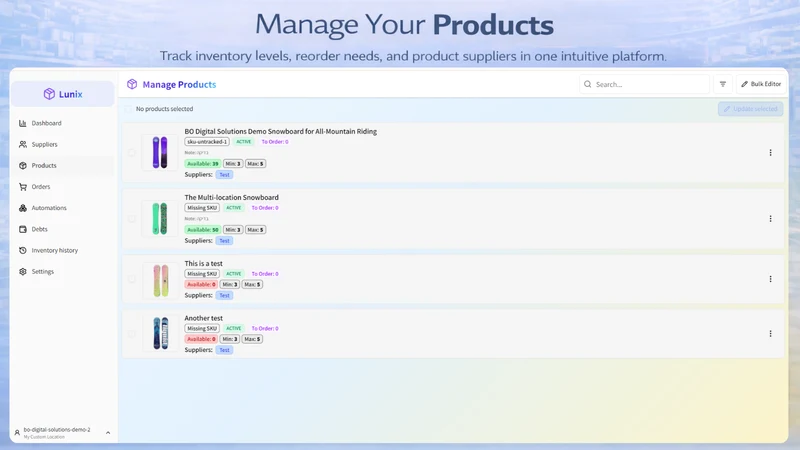800x450 pixels.
Task: Select the BO Digital Solutions snowboard checkbox
Action: (x=132, y=153)
